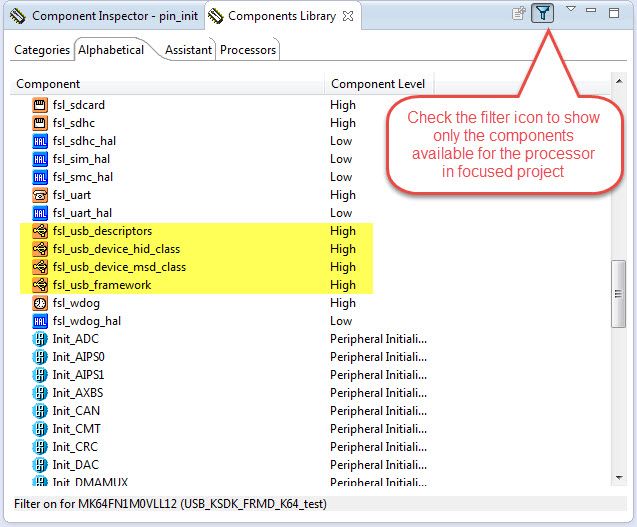Select the fsl_usb_device_msd_class component name
The image size is (637, 527).
tap(119, 267)
